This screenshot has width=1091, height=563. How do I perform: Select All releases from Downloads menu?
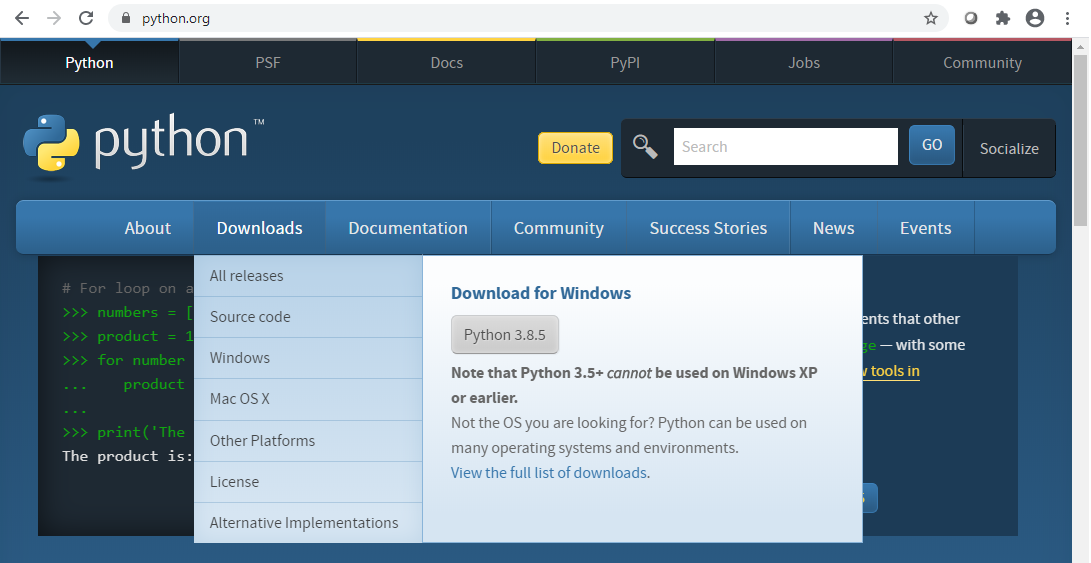point(246,276)
